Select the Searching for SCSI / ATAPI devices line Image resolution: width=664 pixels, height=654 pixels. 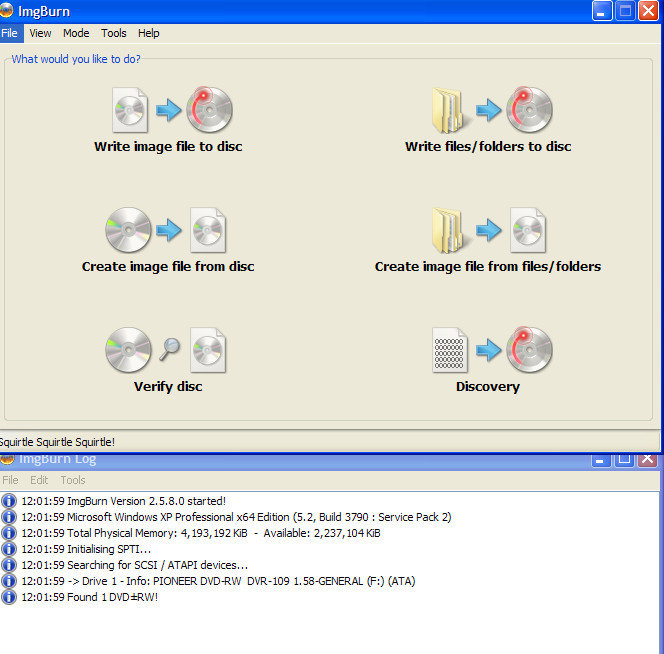pos(135,565)
